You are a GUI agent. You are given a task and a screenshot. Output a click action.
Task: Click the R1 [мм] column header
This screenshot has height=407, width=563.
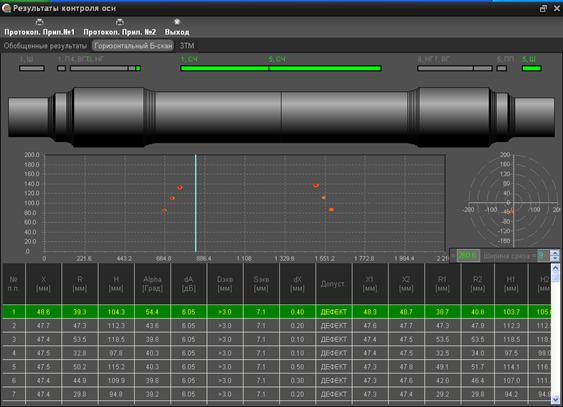coord(442,284)
